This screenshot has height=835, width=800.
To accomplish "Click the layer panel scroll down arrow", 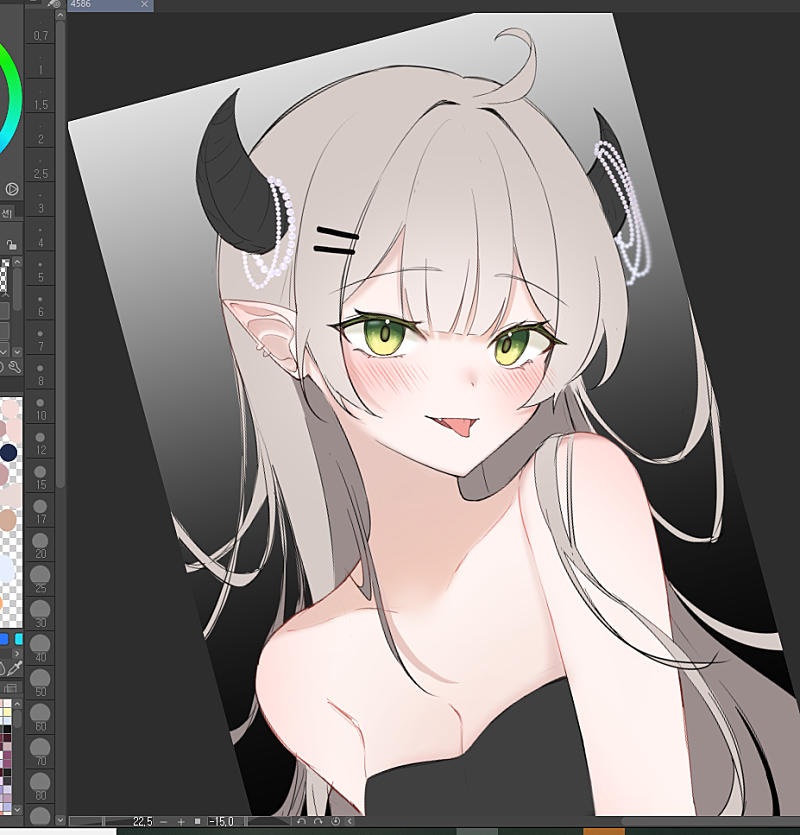I will tap(17, 352).
